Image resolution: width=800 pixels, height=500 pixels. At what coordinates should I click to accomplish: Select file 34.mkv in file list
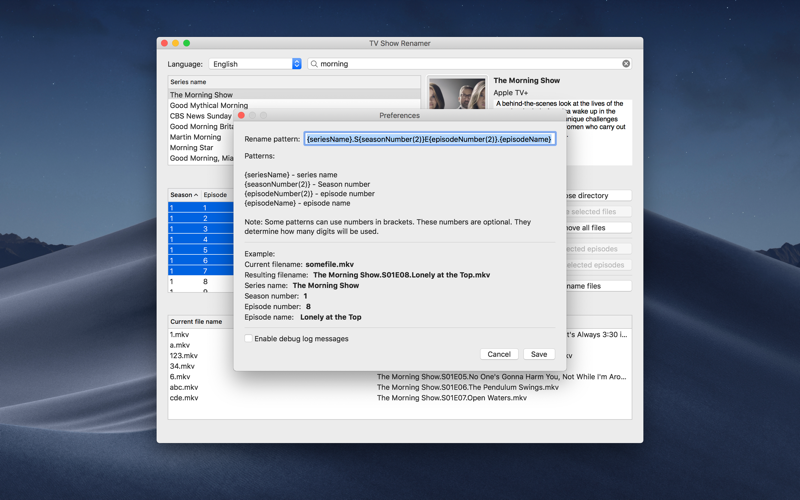tap(182, 366)
